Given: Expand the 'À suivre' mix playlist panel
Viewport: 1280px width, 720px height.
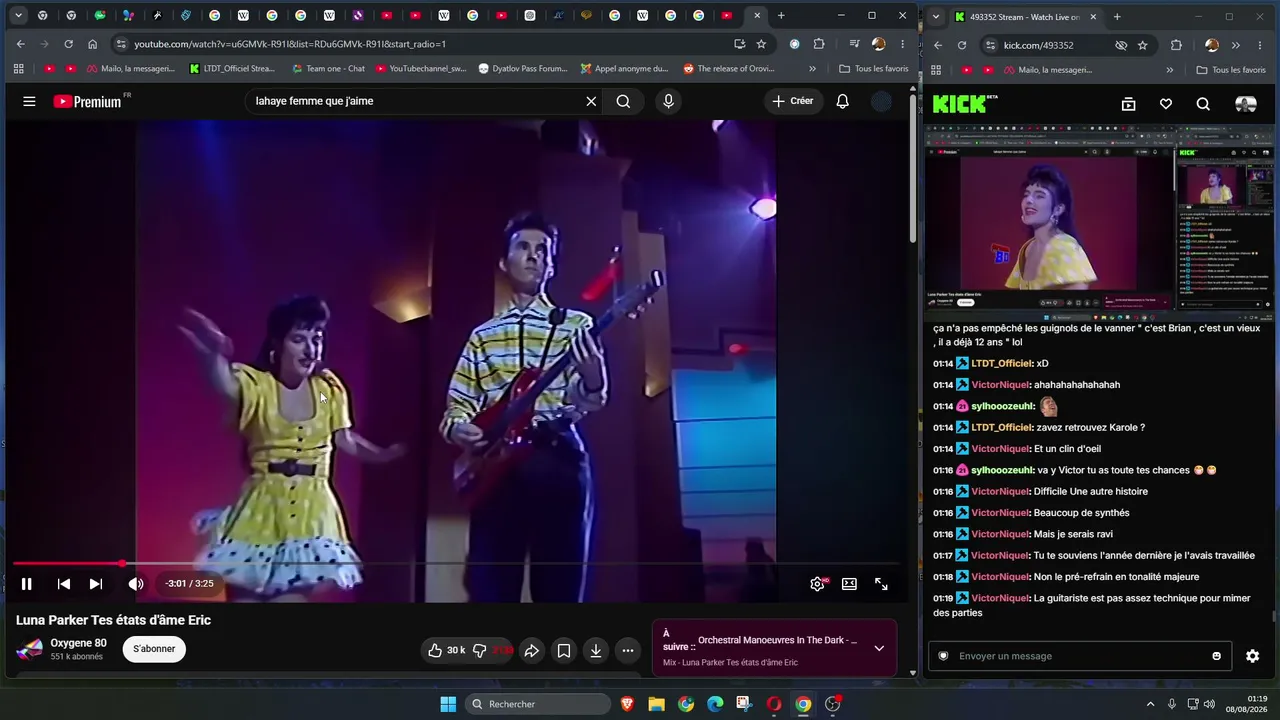Looking at the screenshot, I should (x=879, y=648).
